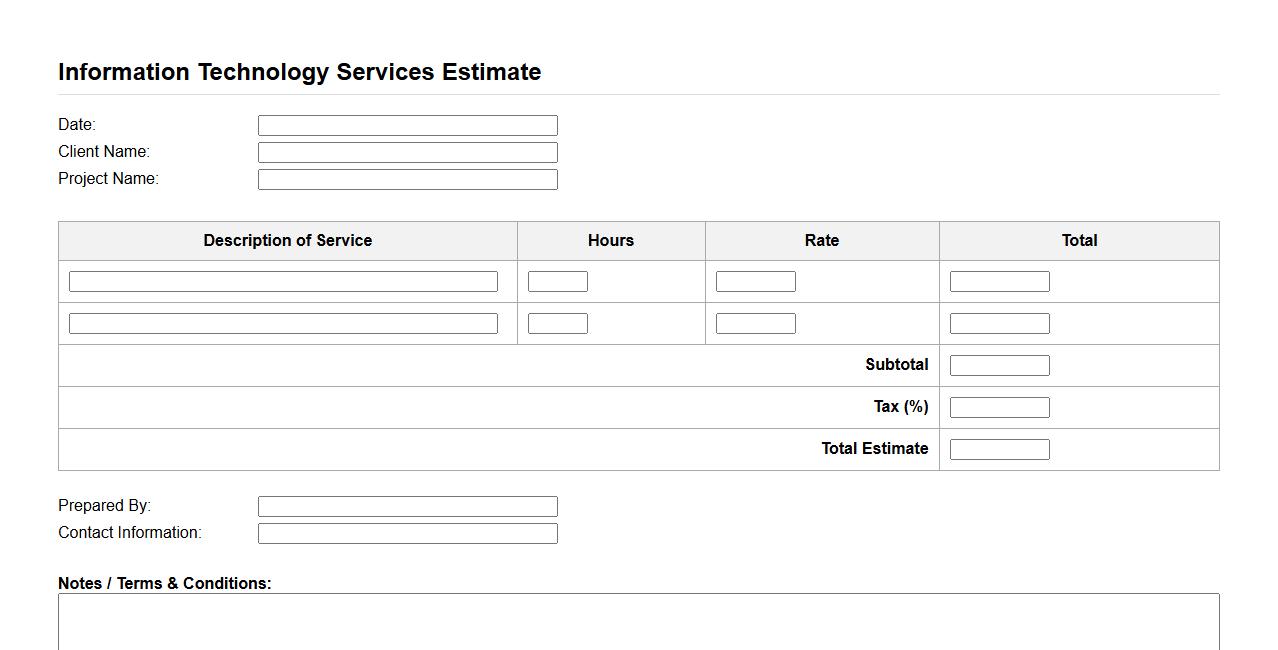Focus the Client Name text box
The image size is (1278, 650).
[x=407, y=152]
